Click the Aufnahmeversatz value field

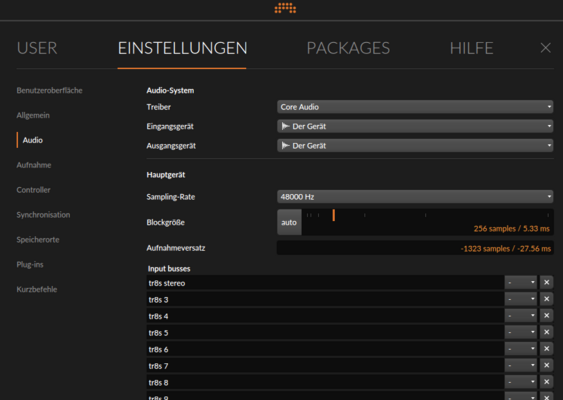415,248
